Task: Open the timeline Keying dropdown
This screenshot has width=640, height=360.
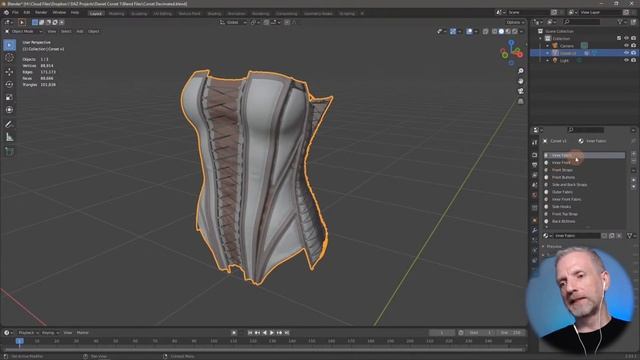Action: [51, 333]
